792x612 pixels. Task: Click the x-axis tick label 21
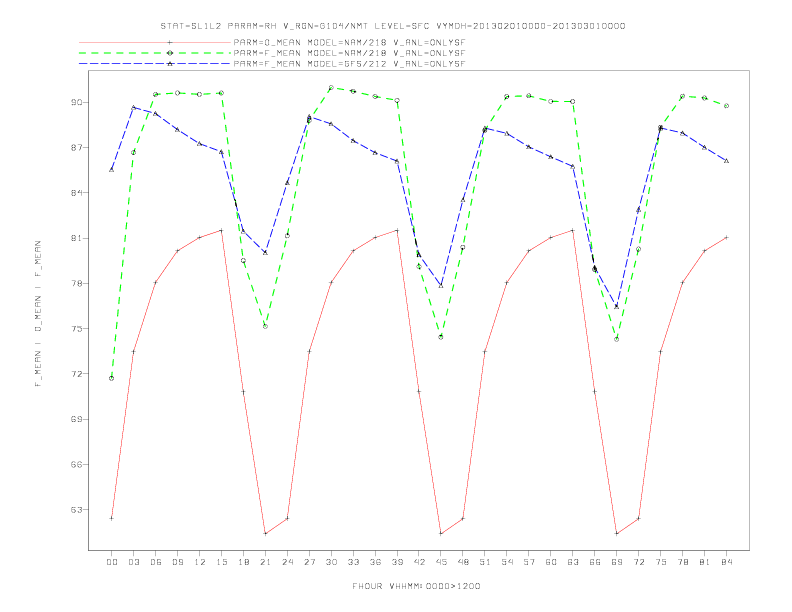click(x=265, y=562)
